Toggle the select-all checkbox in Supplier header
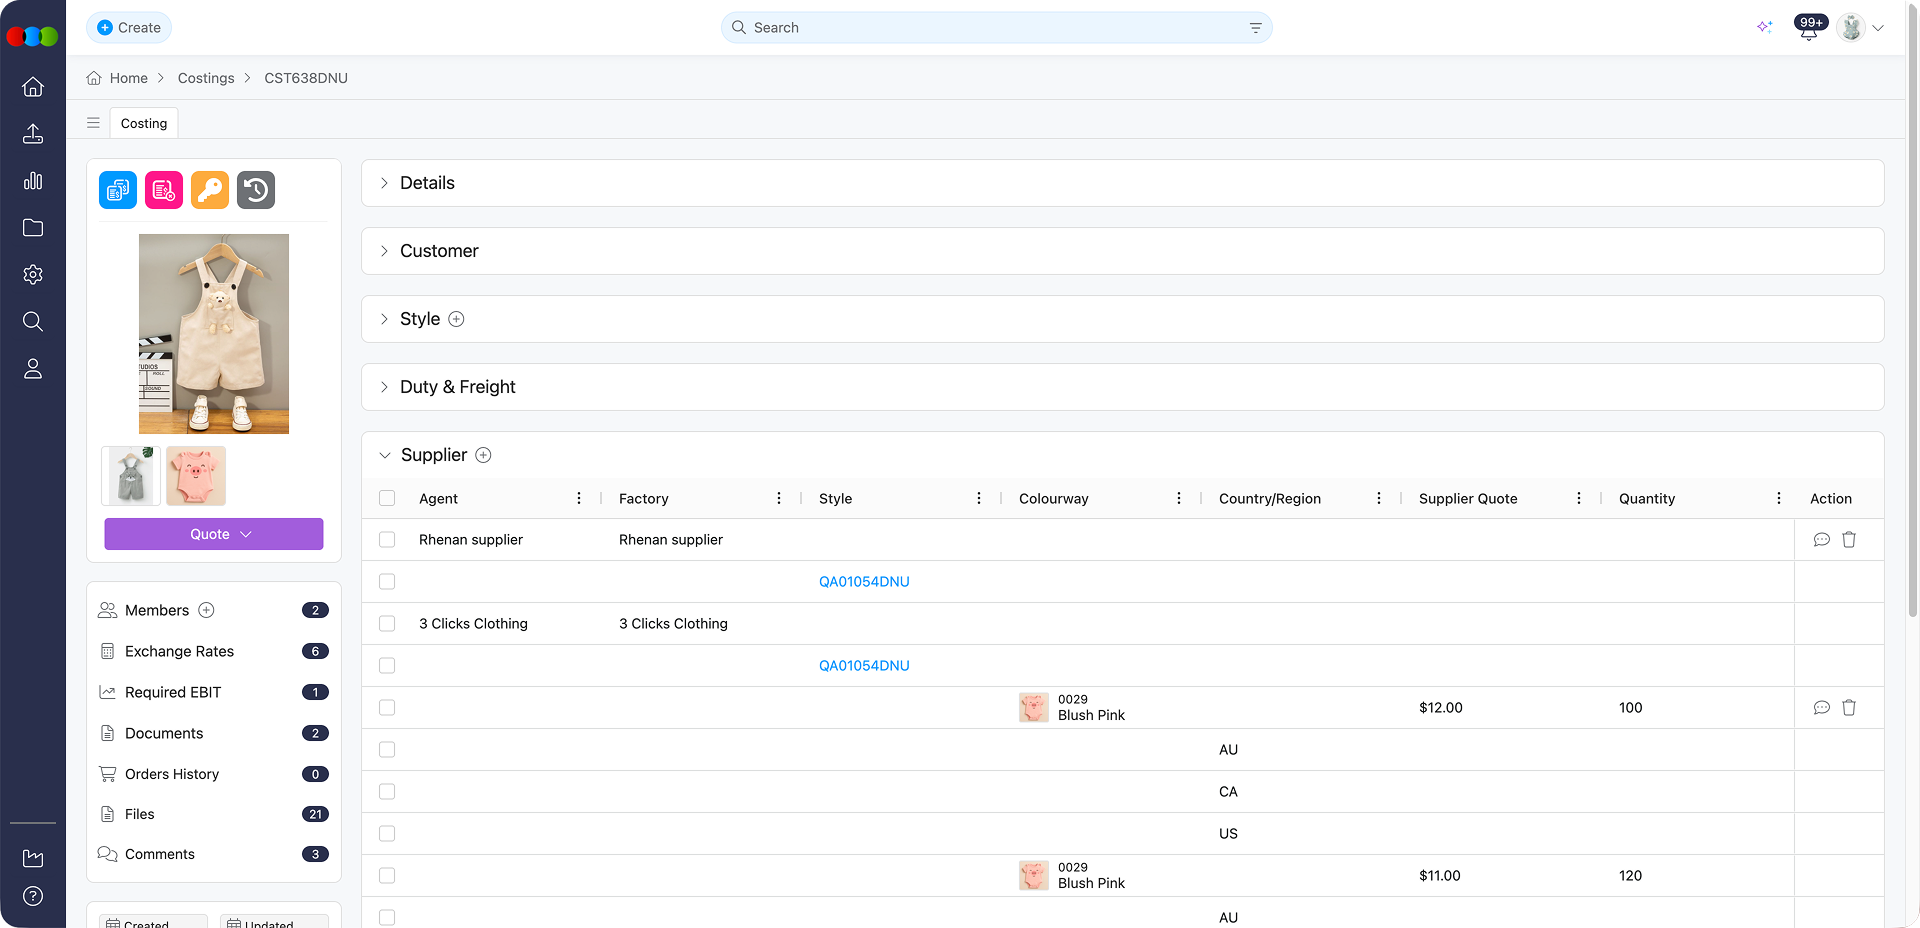 click(x=387, y=498)
